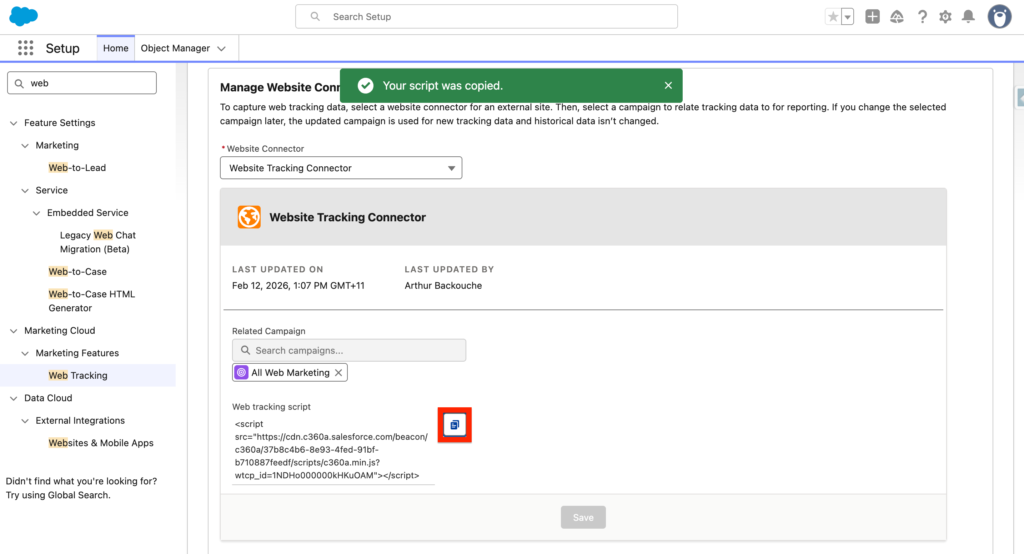Open the Setup gear icon
The image size is (1024, 554).
click(x=945, y=17)
